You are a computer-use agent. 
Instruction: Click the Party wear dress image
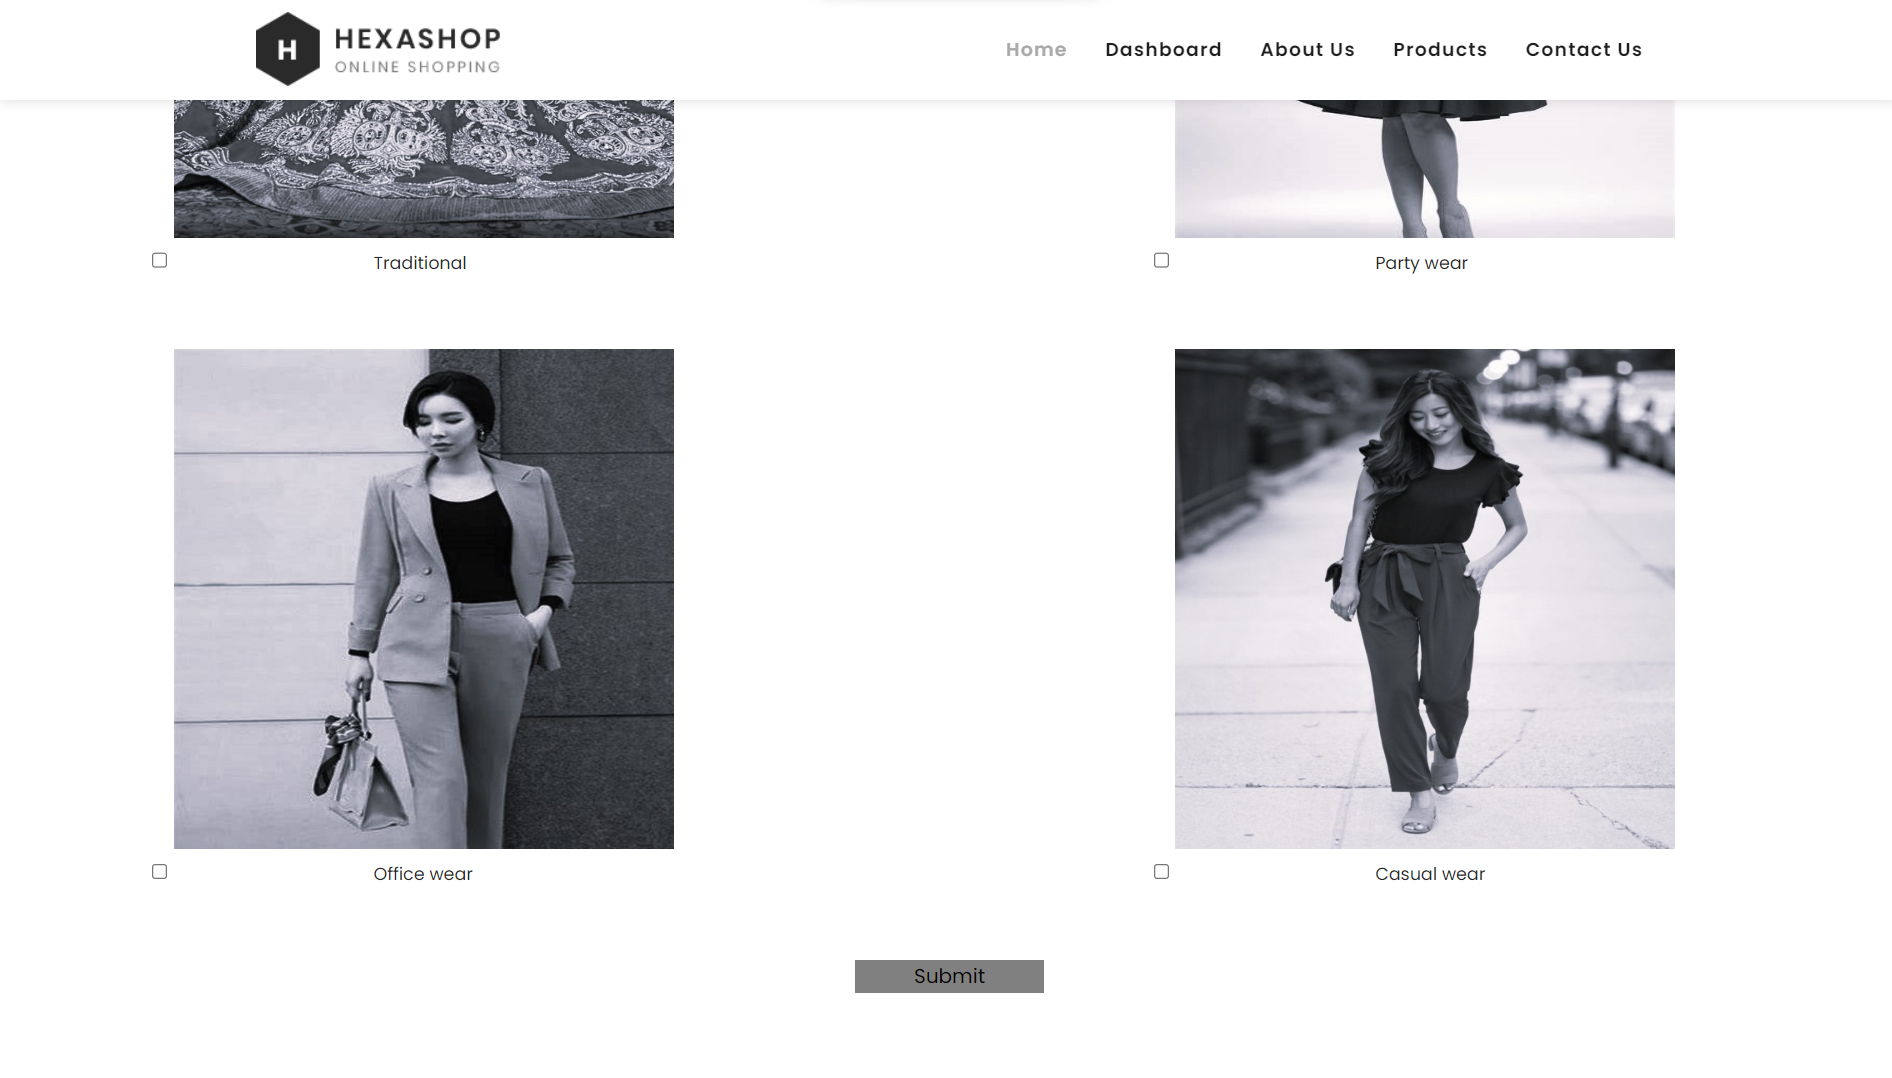point(1424,168)
